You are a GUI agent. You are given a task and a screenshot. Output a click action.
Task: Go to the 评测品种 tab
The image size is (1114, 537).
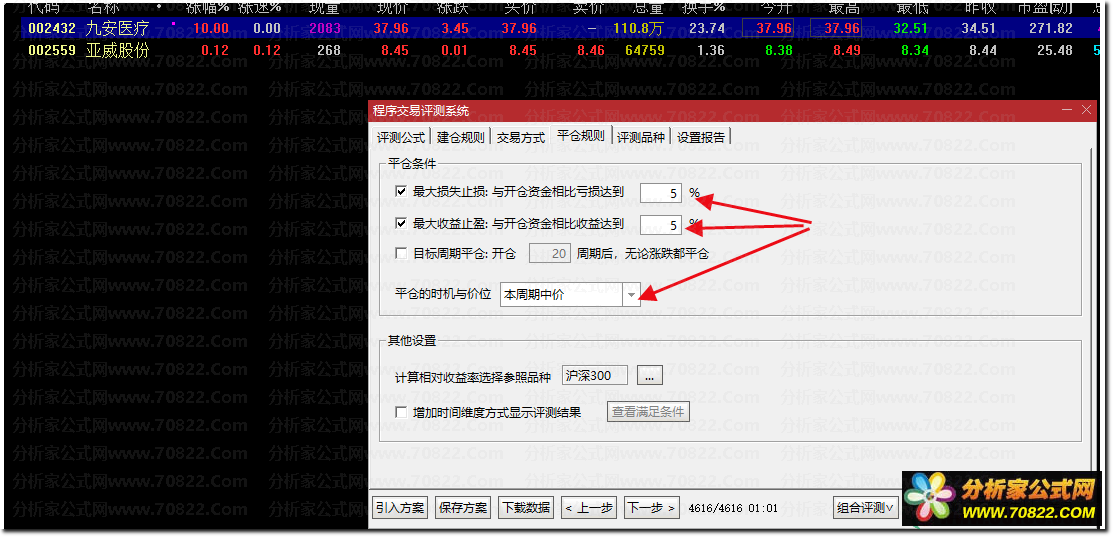point(641,138)
